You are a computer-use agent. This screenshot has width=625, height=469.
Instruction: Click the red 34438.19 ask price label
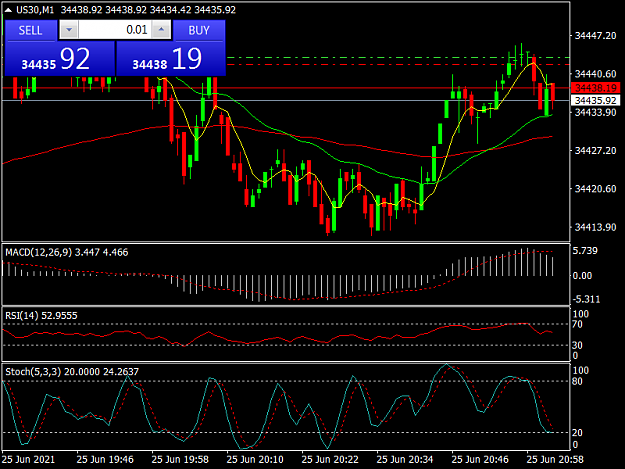tap(596, 88)
